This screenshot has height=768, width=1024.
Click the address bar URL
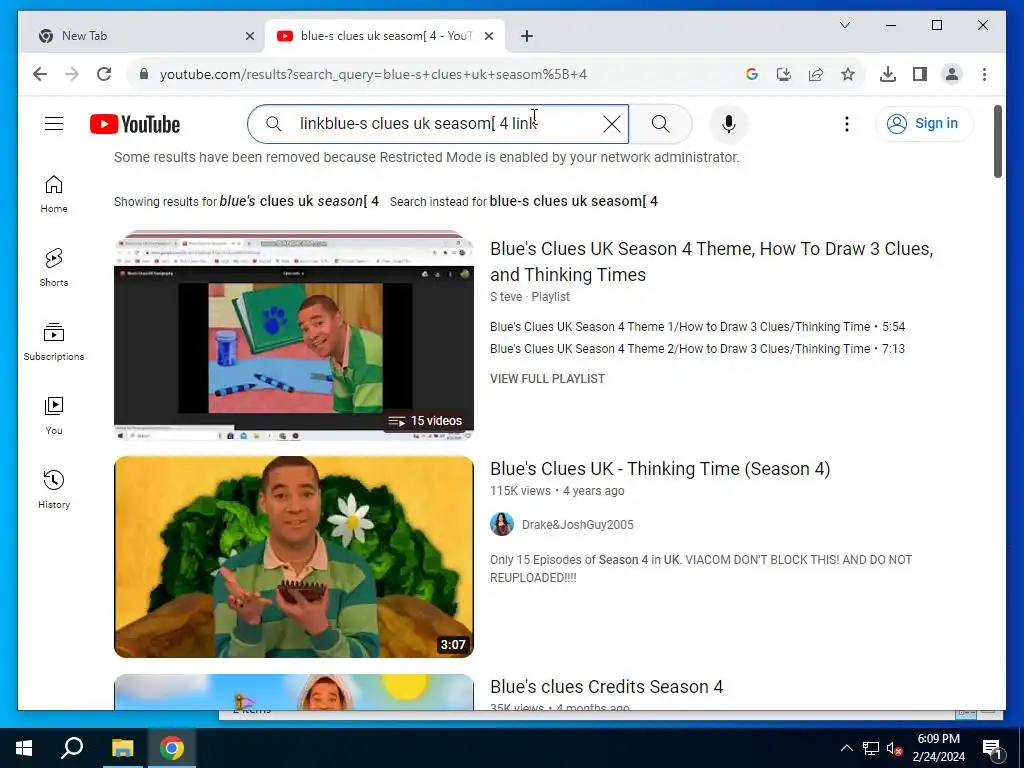[373, 74]
